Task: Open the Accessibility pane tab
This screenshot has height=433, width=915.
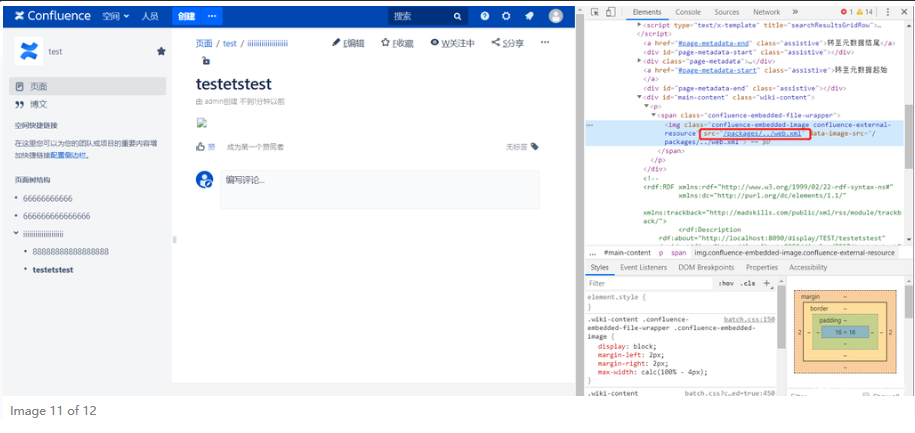Action: (x=808, y=267)
